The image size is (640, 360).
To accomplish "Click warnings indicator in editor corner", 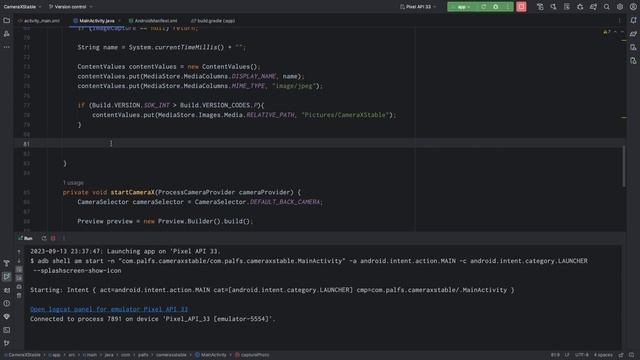I will [607, 32].
